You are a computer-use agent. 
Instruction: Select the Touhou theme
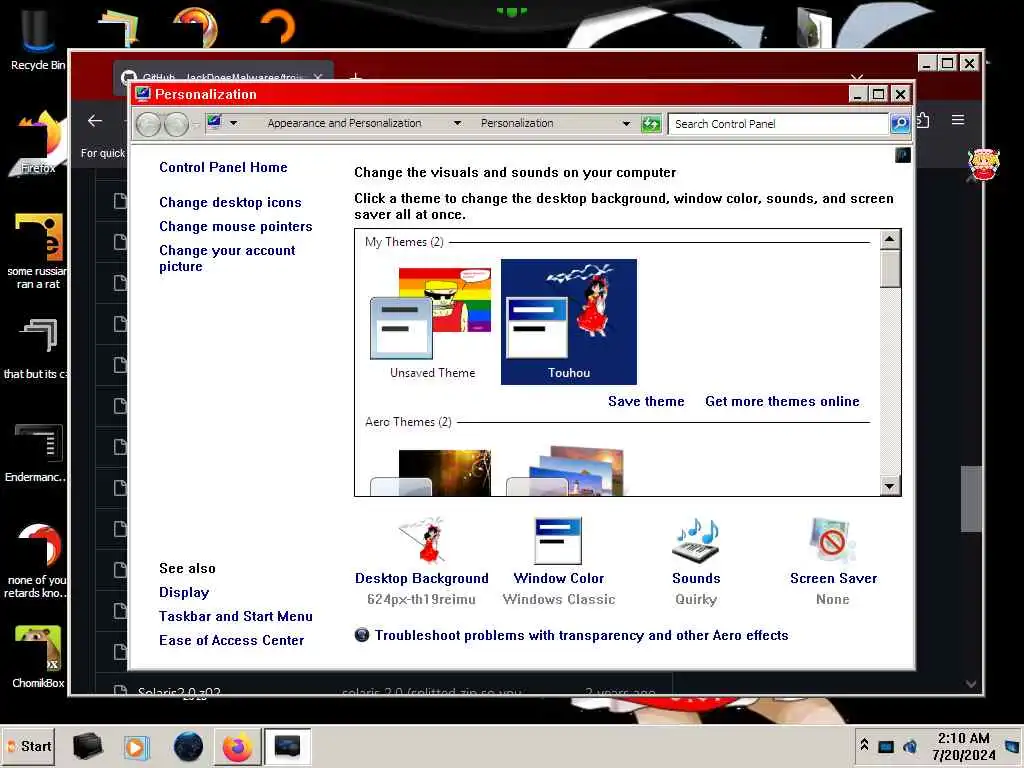[569, 321]
